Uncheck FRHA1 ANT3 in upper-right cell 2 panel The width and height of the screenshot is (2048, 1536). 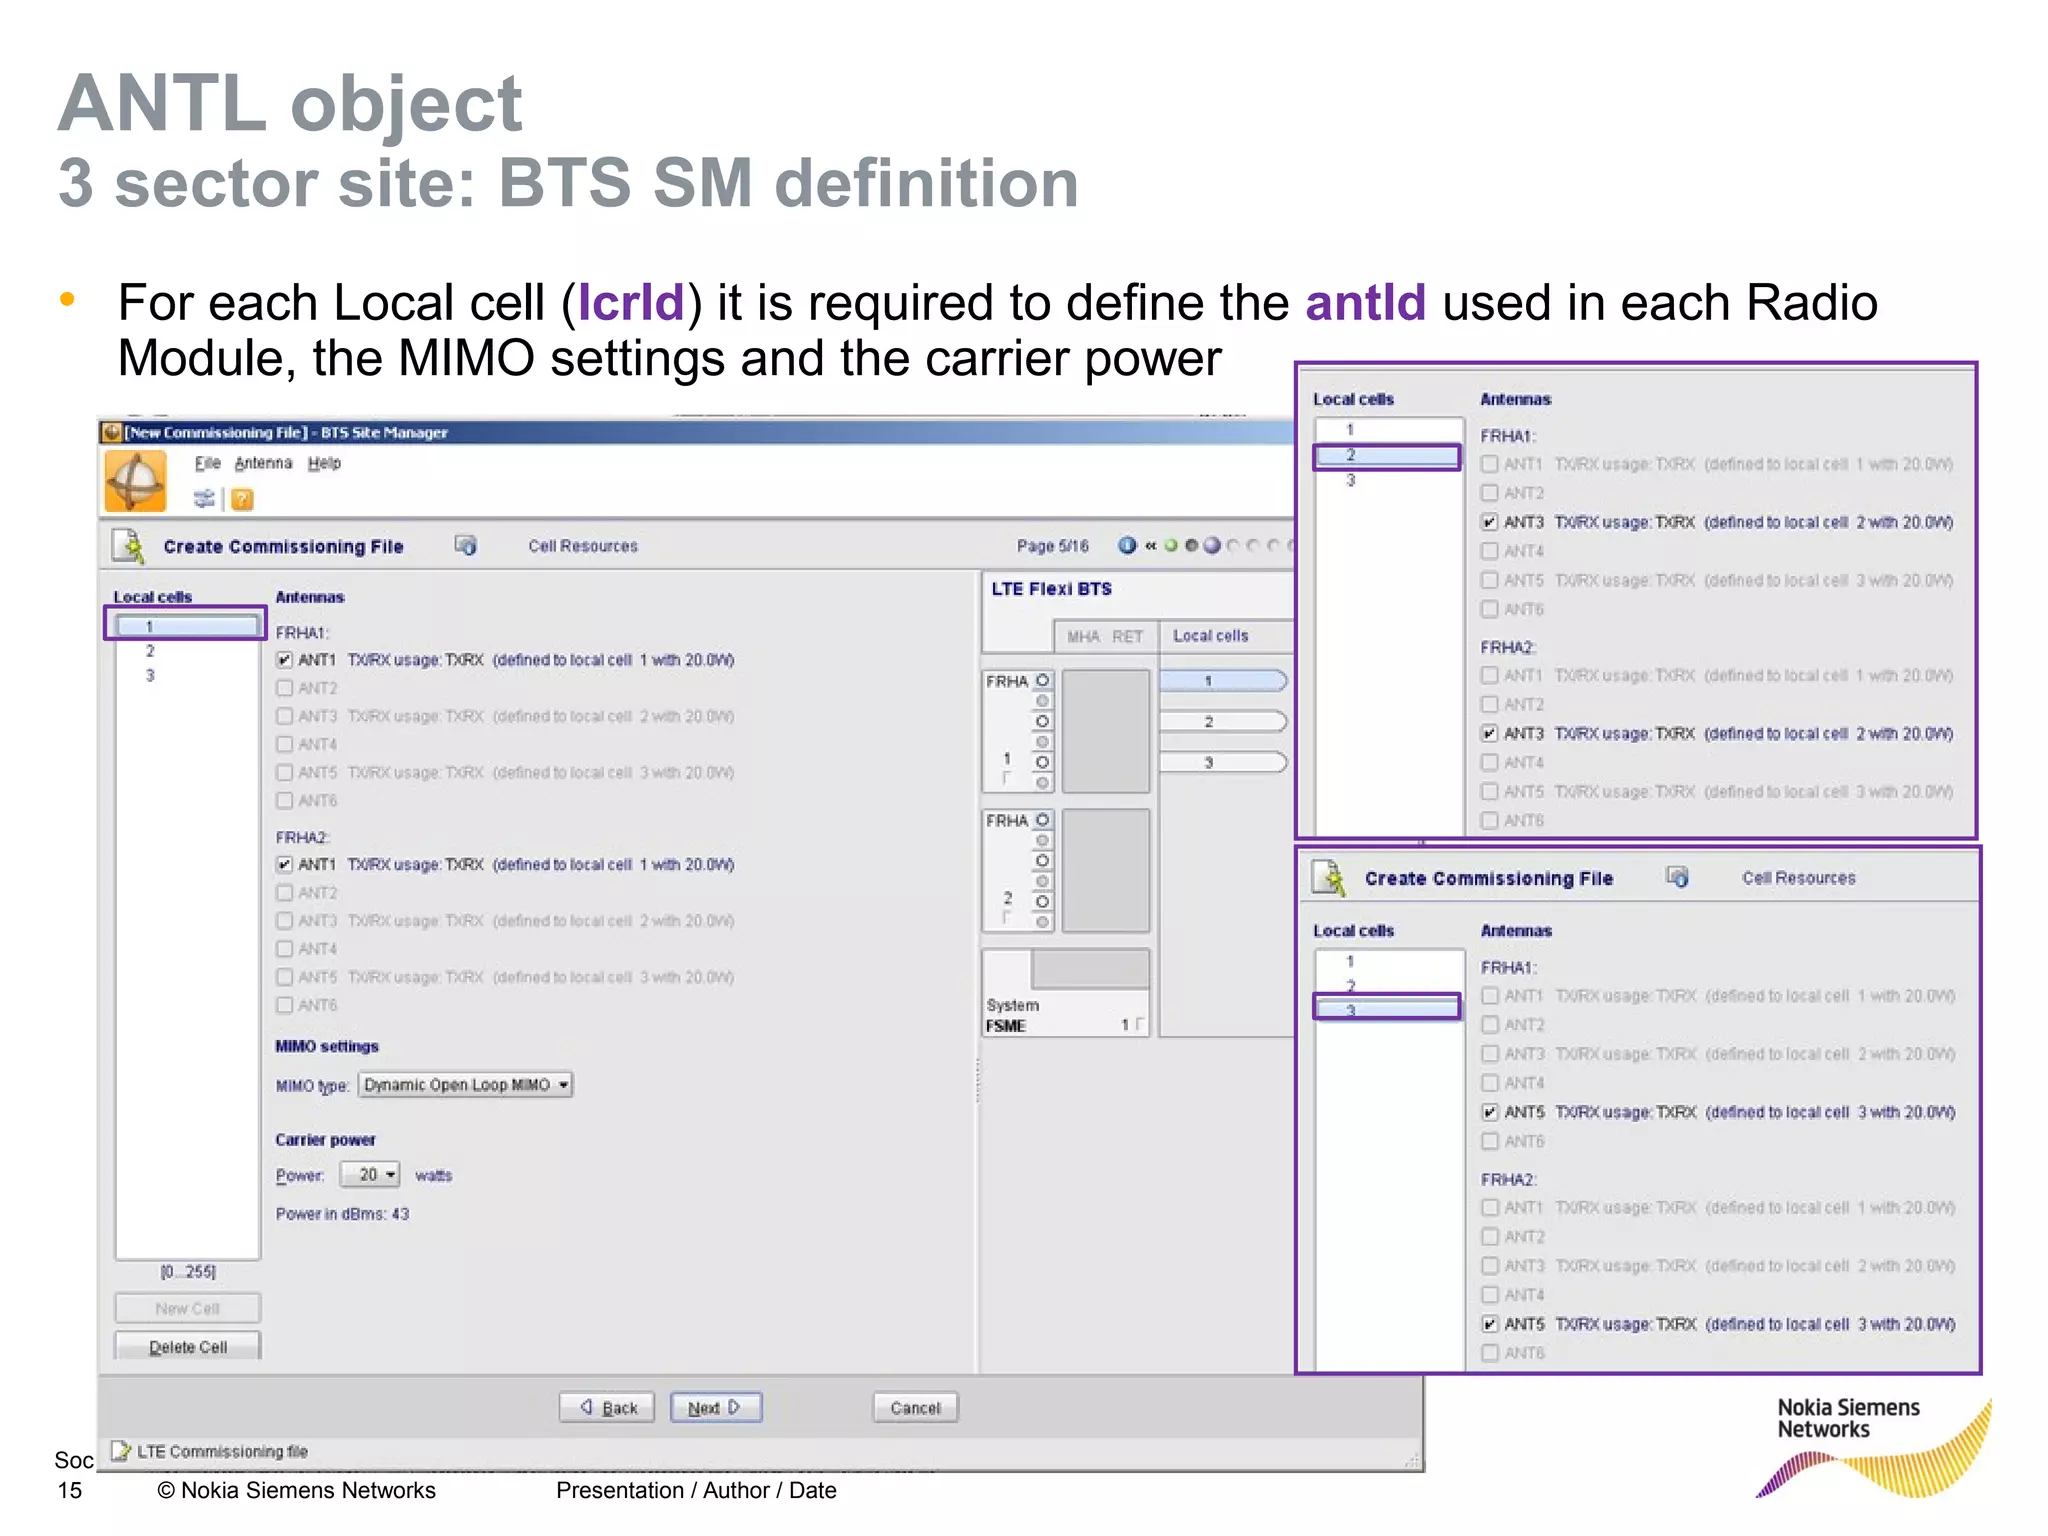pos(1490,522)
